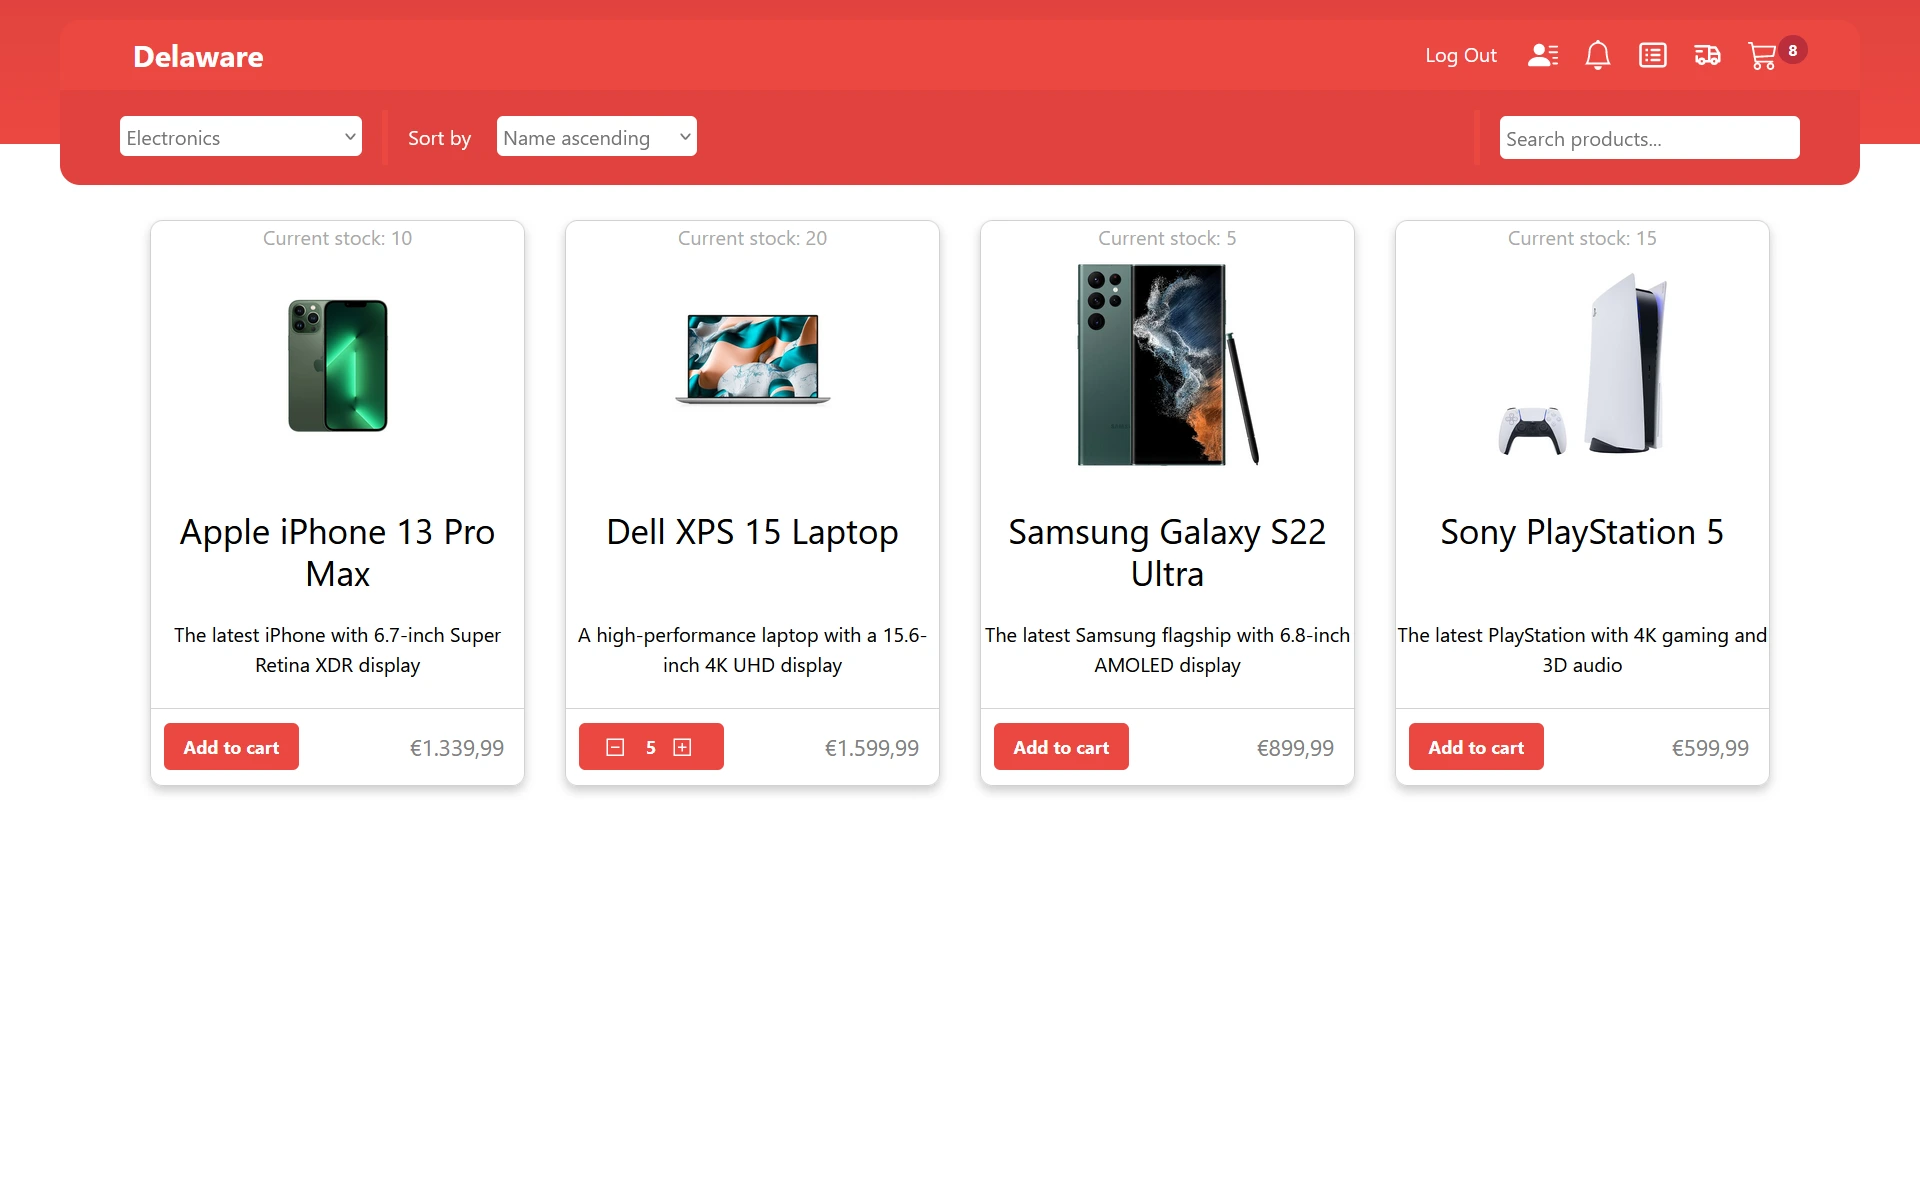
Task: Click the Dell XPS quantity value 5
Action: click(x=650, y=747)
